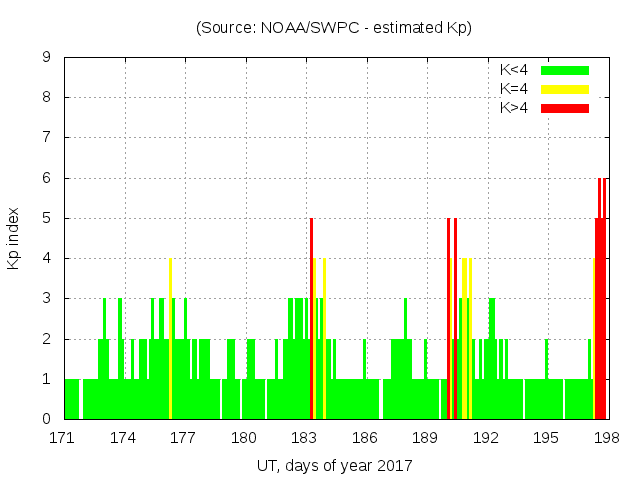
Task: Click the yellow K=4 legend swatch
Action: click(x=565, y=89)
